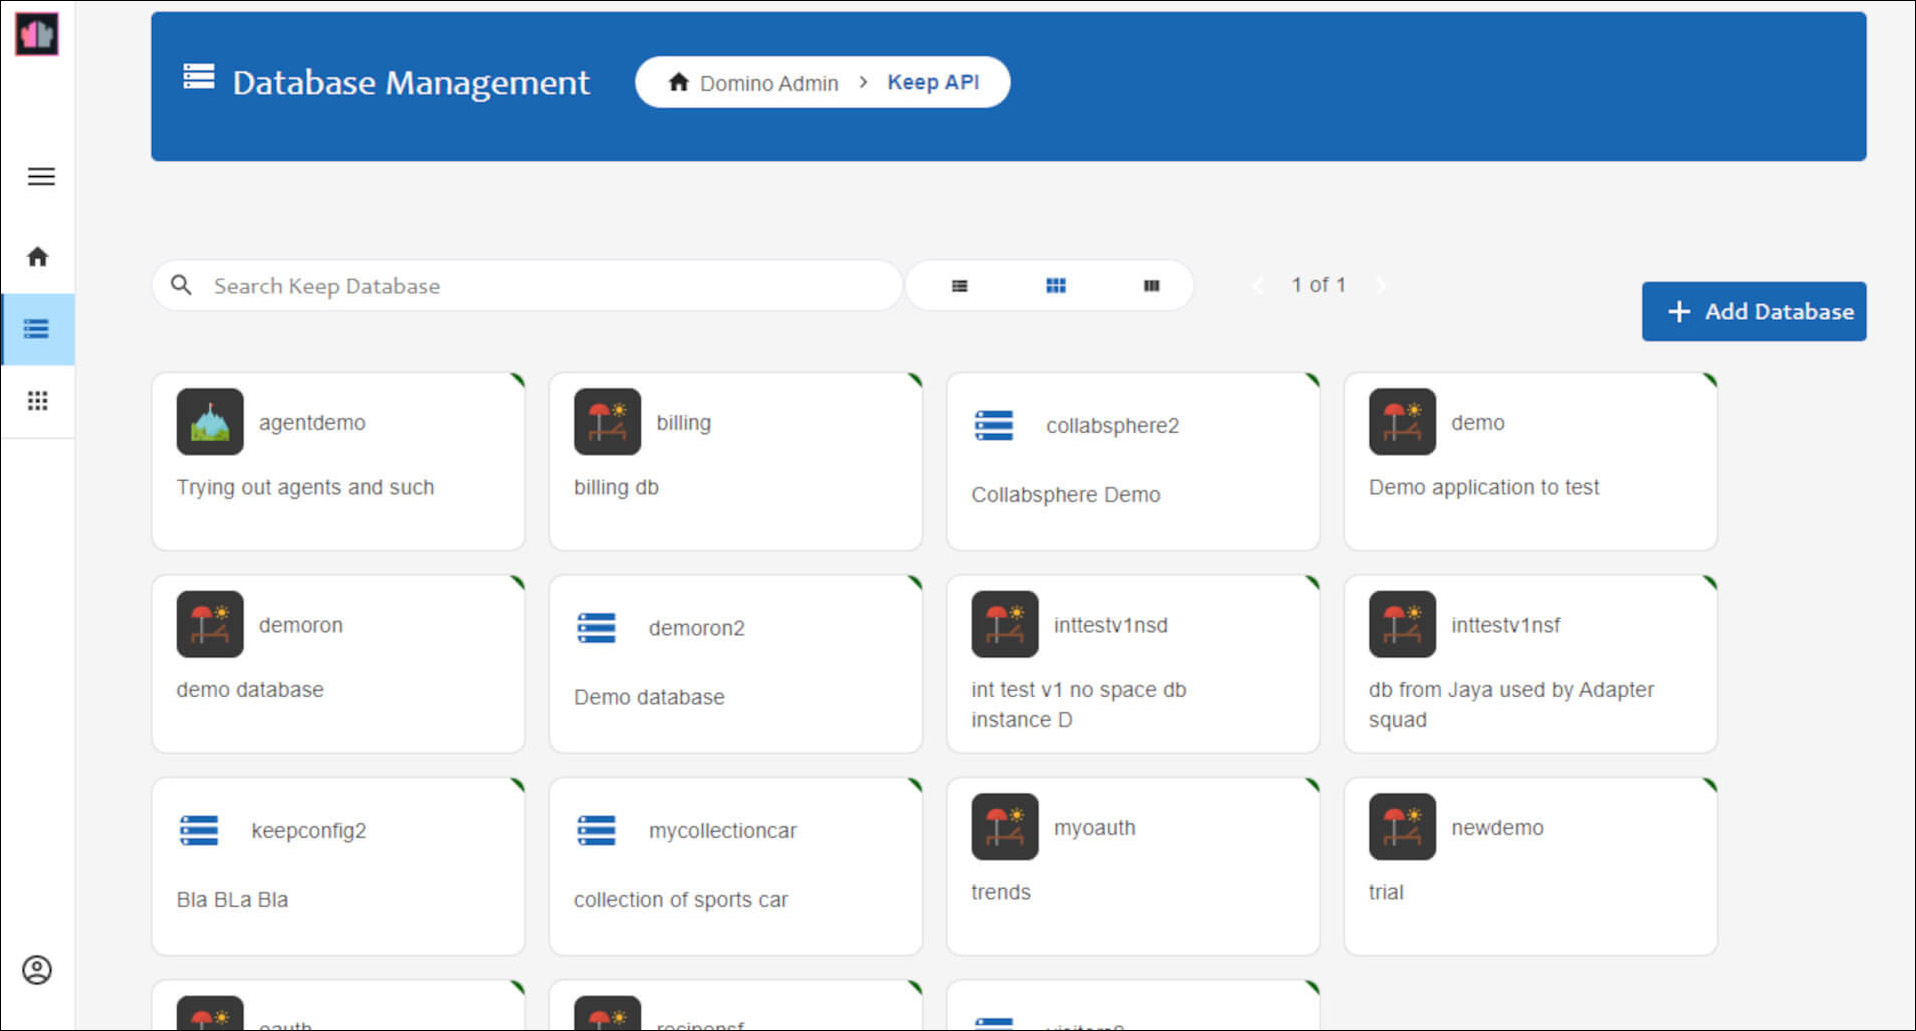This screenshot has height=1031, width=1916.
Task: Open the billing database name
Action: tap(684, 423)
